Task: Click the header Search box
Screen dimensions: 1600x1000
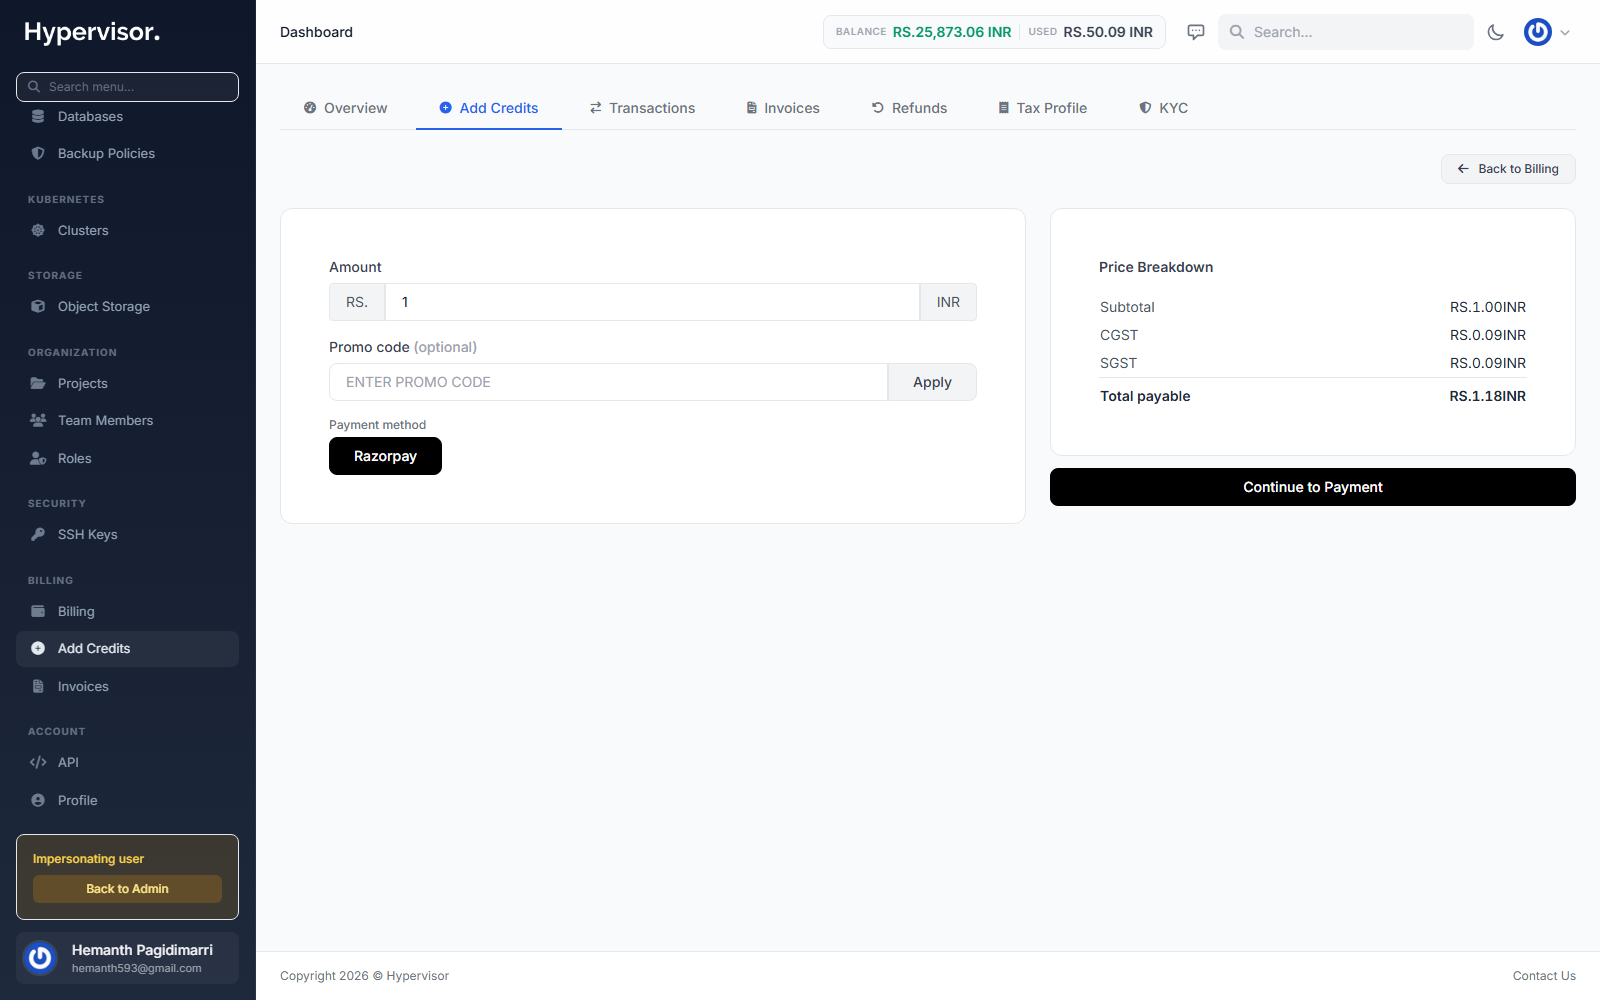Action: click(1346, 32)
